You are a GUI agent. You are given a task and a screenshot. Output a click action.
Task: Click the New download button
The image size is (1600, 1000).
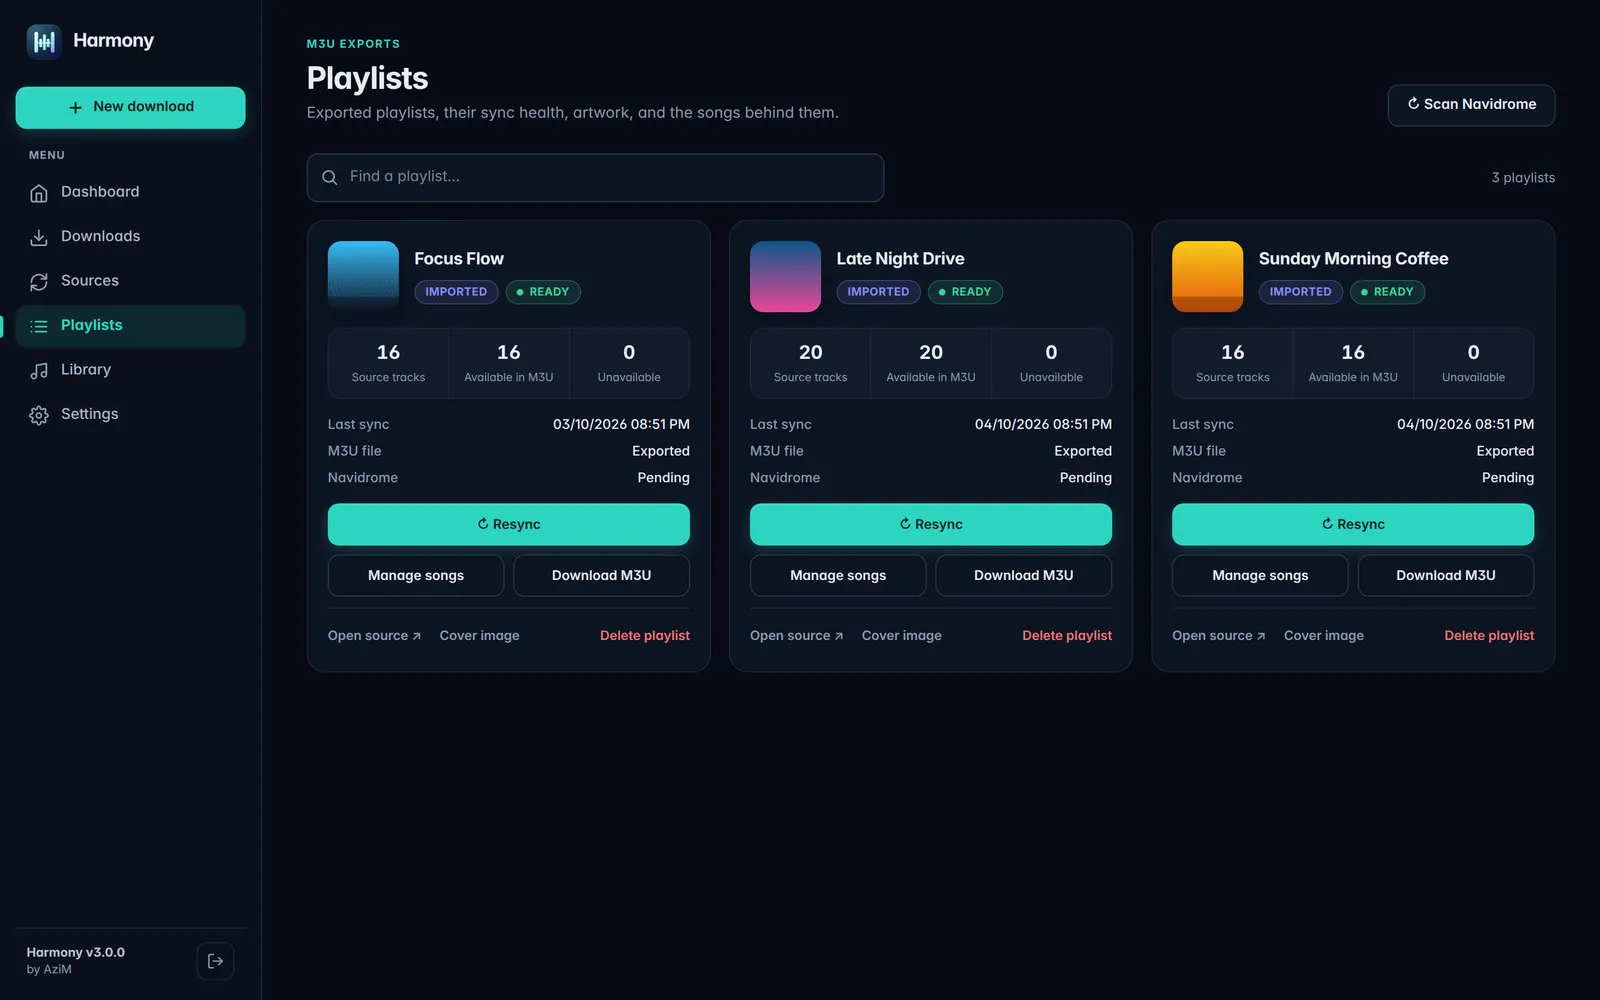click(130, 107)
